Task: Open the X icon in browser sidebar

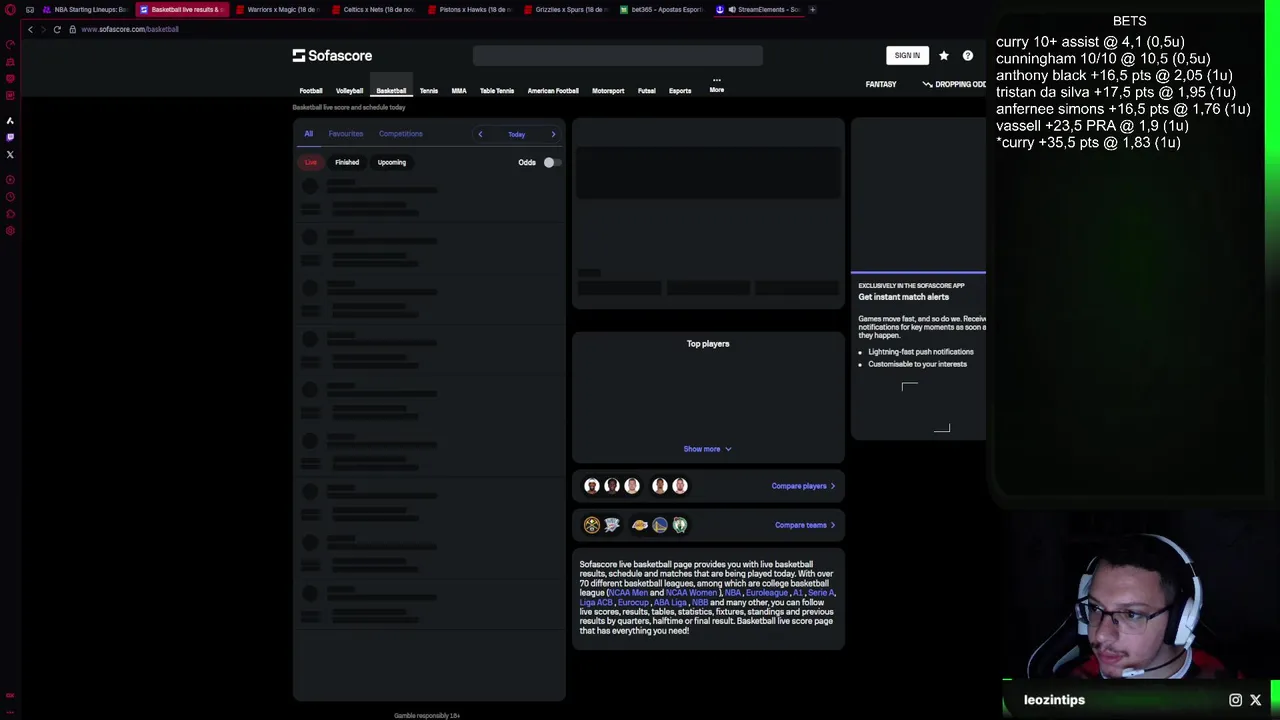Action: pyautogui.click(x=10, y=154)
